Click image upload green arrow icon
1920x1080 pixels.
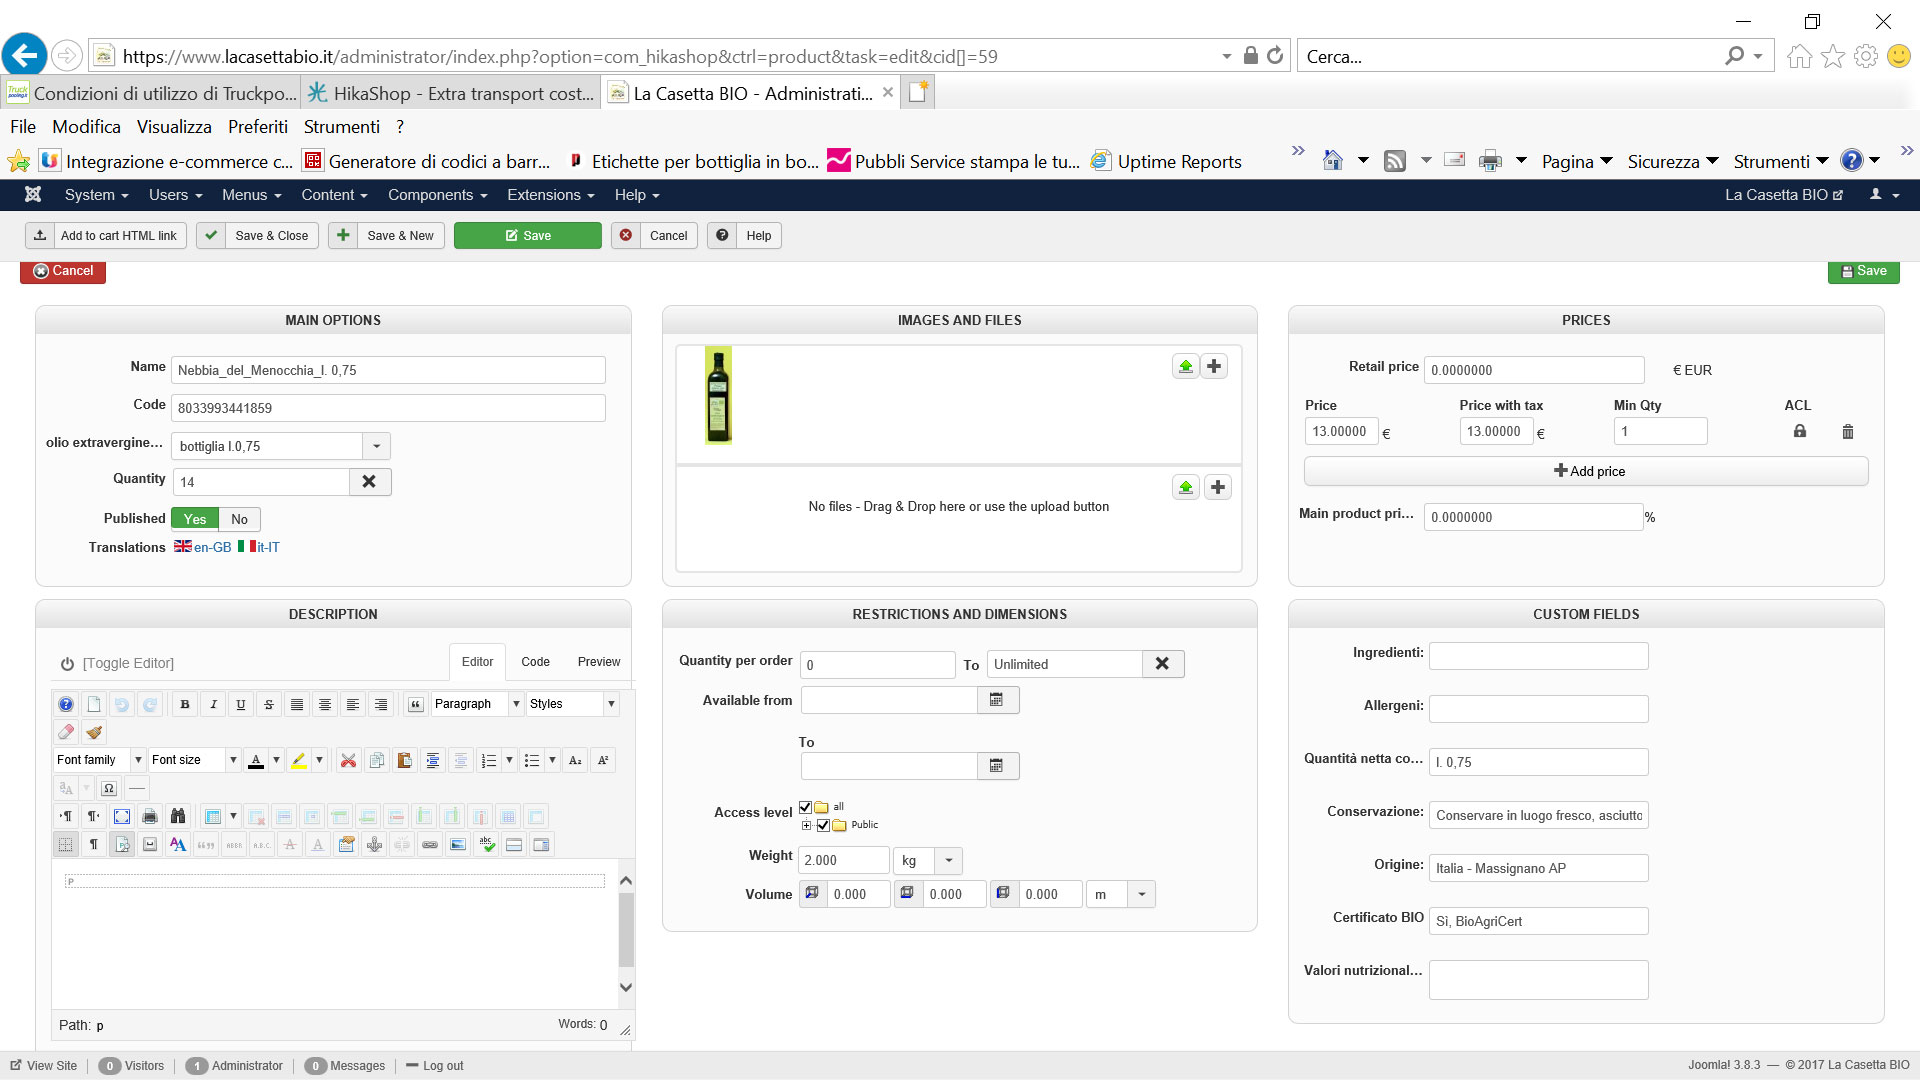tap(1185, 367)
